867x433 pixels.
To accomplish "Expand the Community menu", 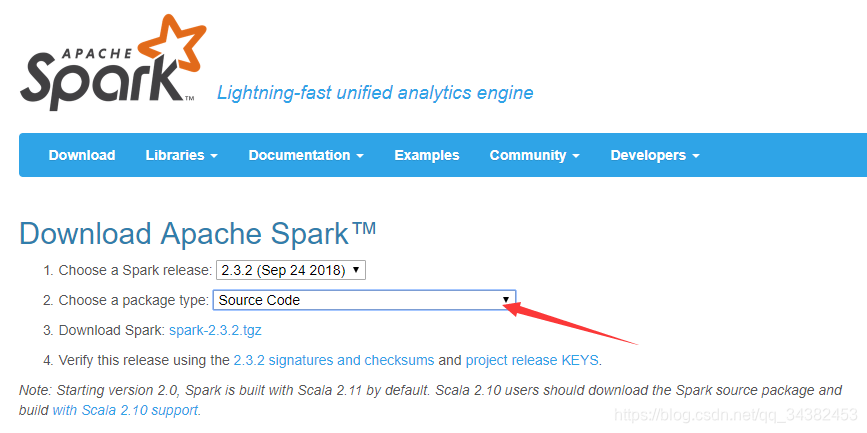I will pos(534,155).
